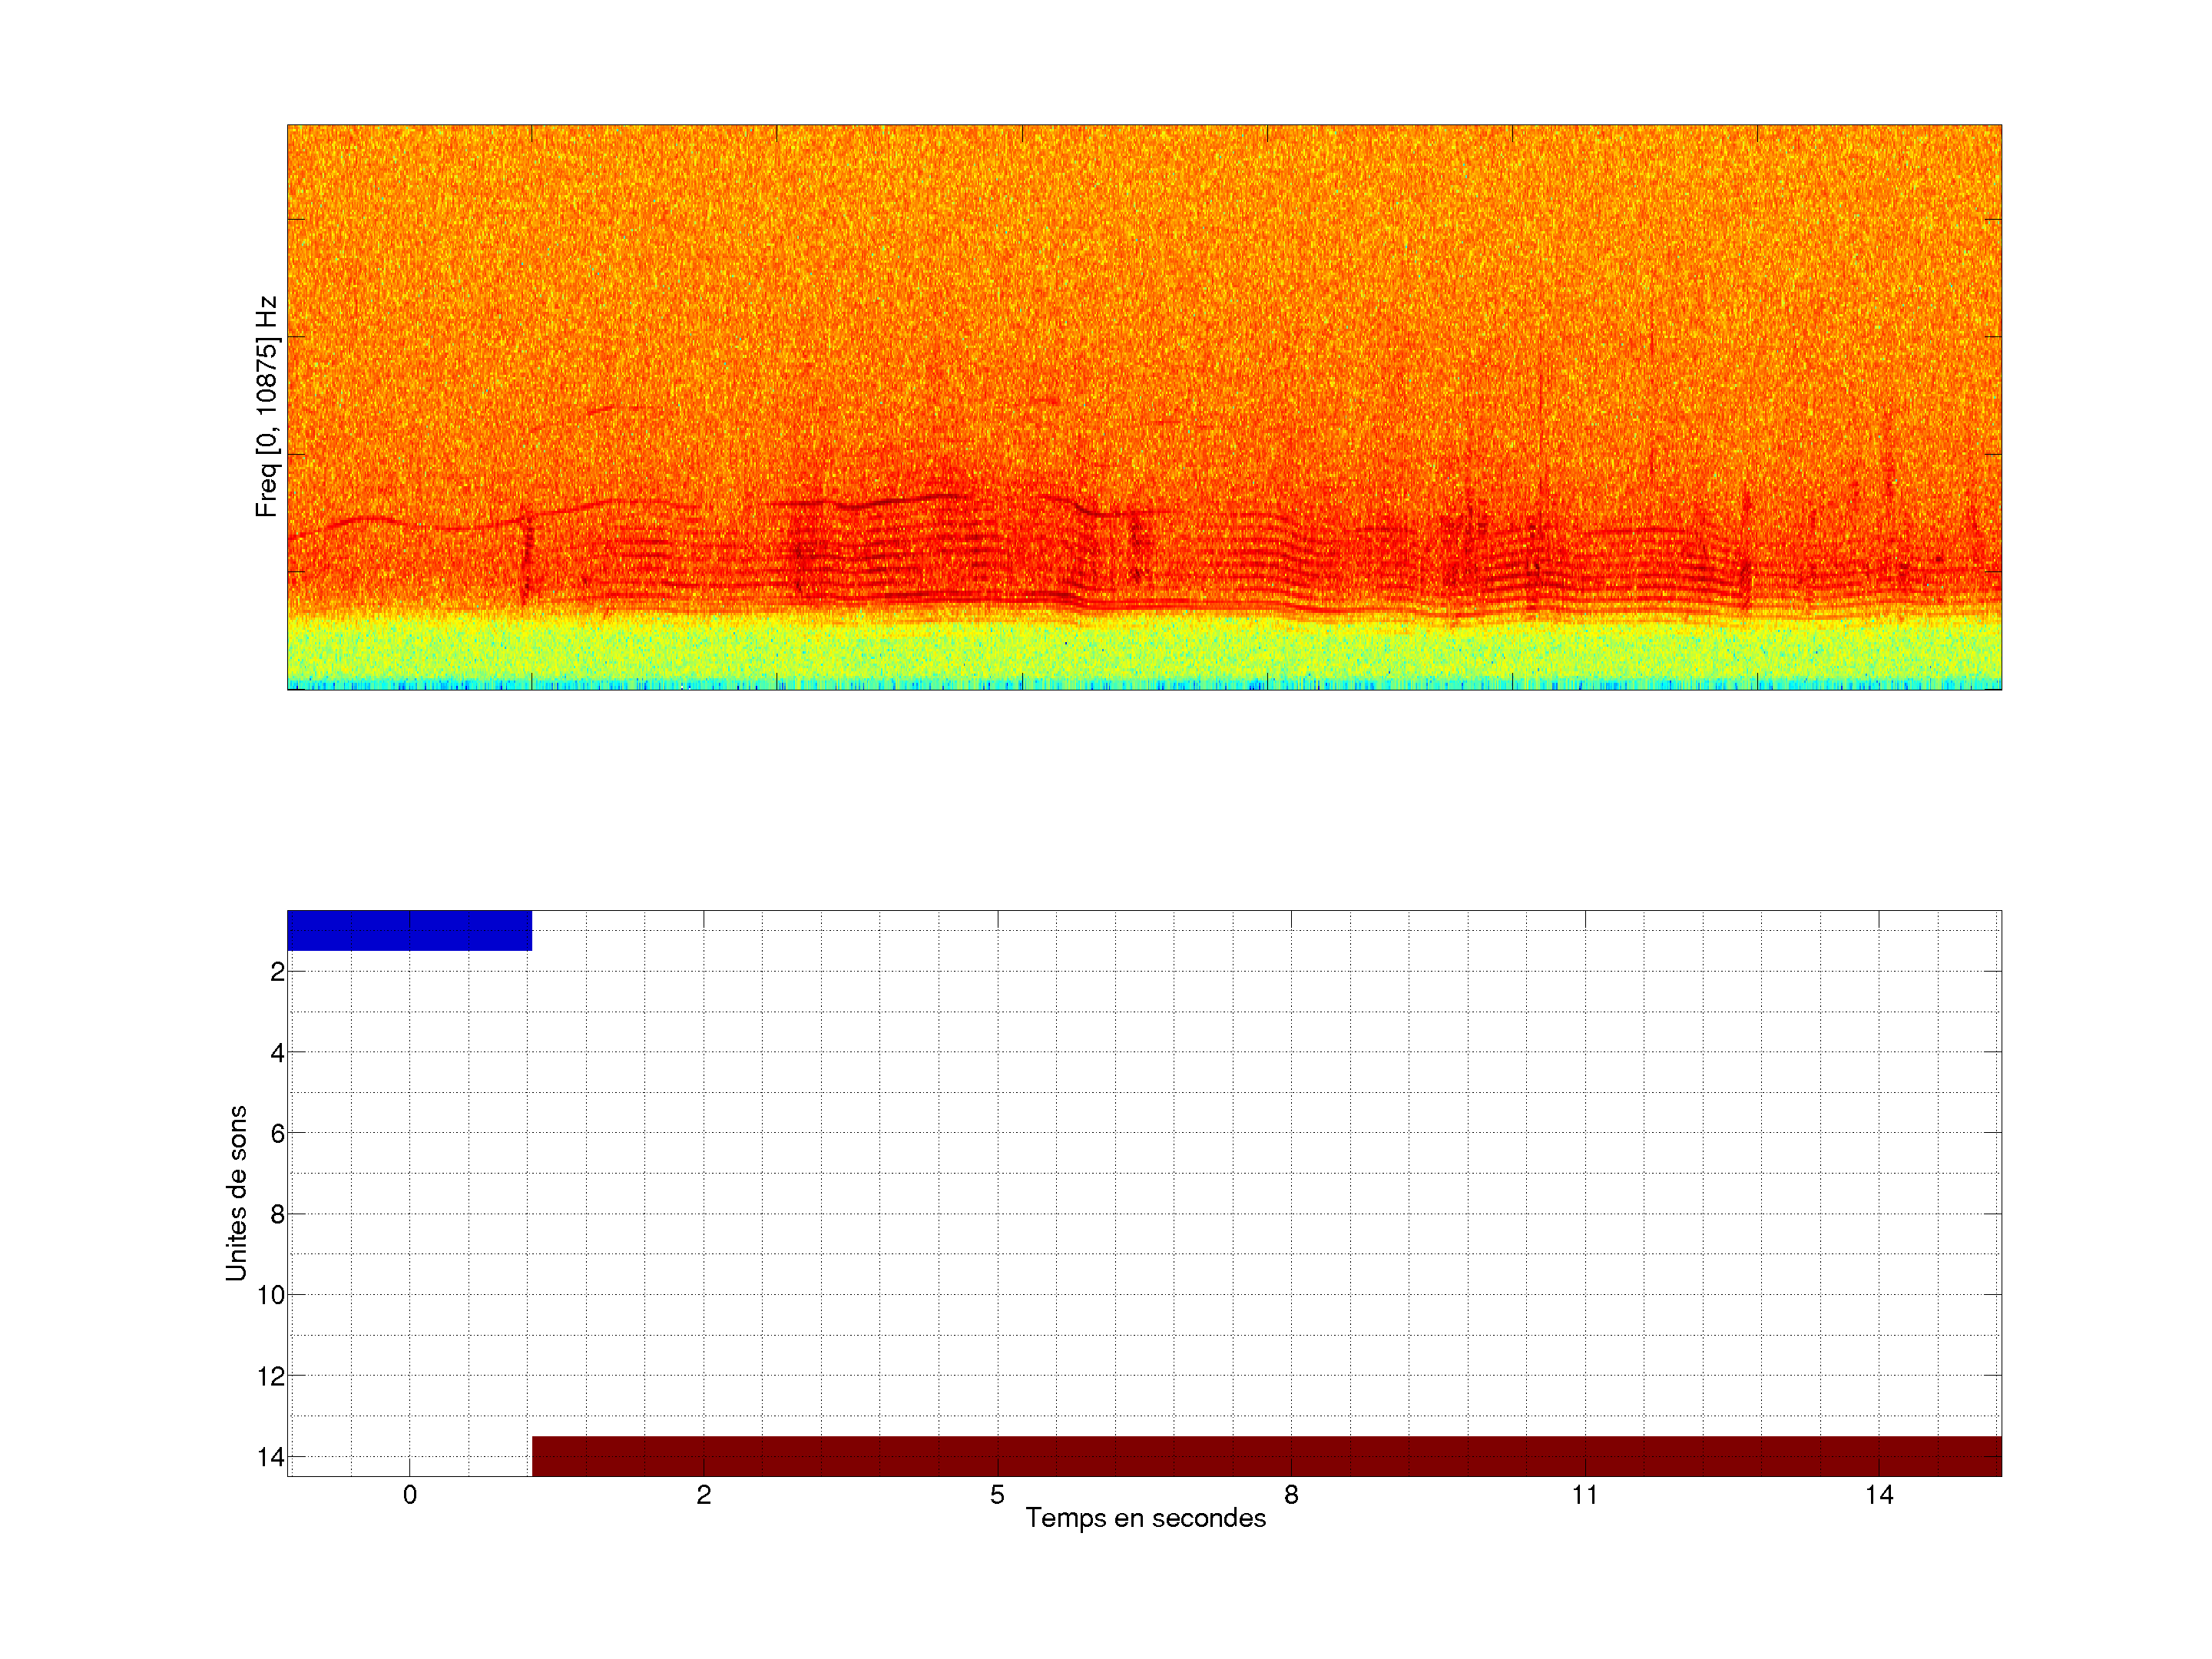Click time tick label 0 on x-axis
Image resolution: width=2212 pixels, height=1659 pixels.
pos(410,1495)
